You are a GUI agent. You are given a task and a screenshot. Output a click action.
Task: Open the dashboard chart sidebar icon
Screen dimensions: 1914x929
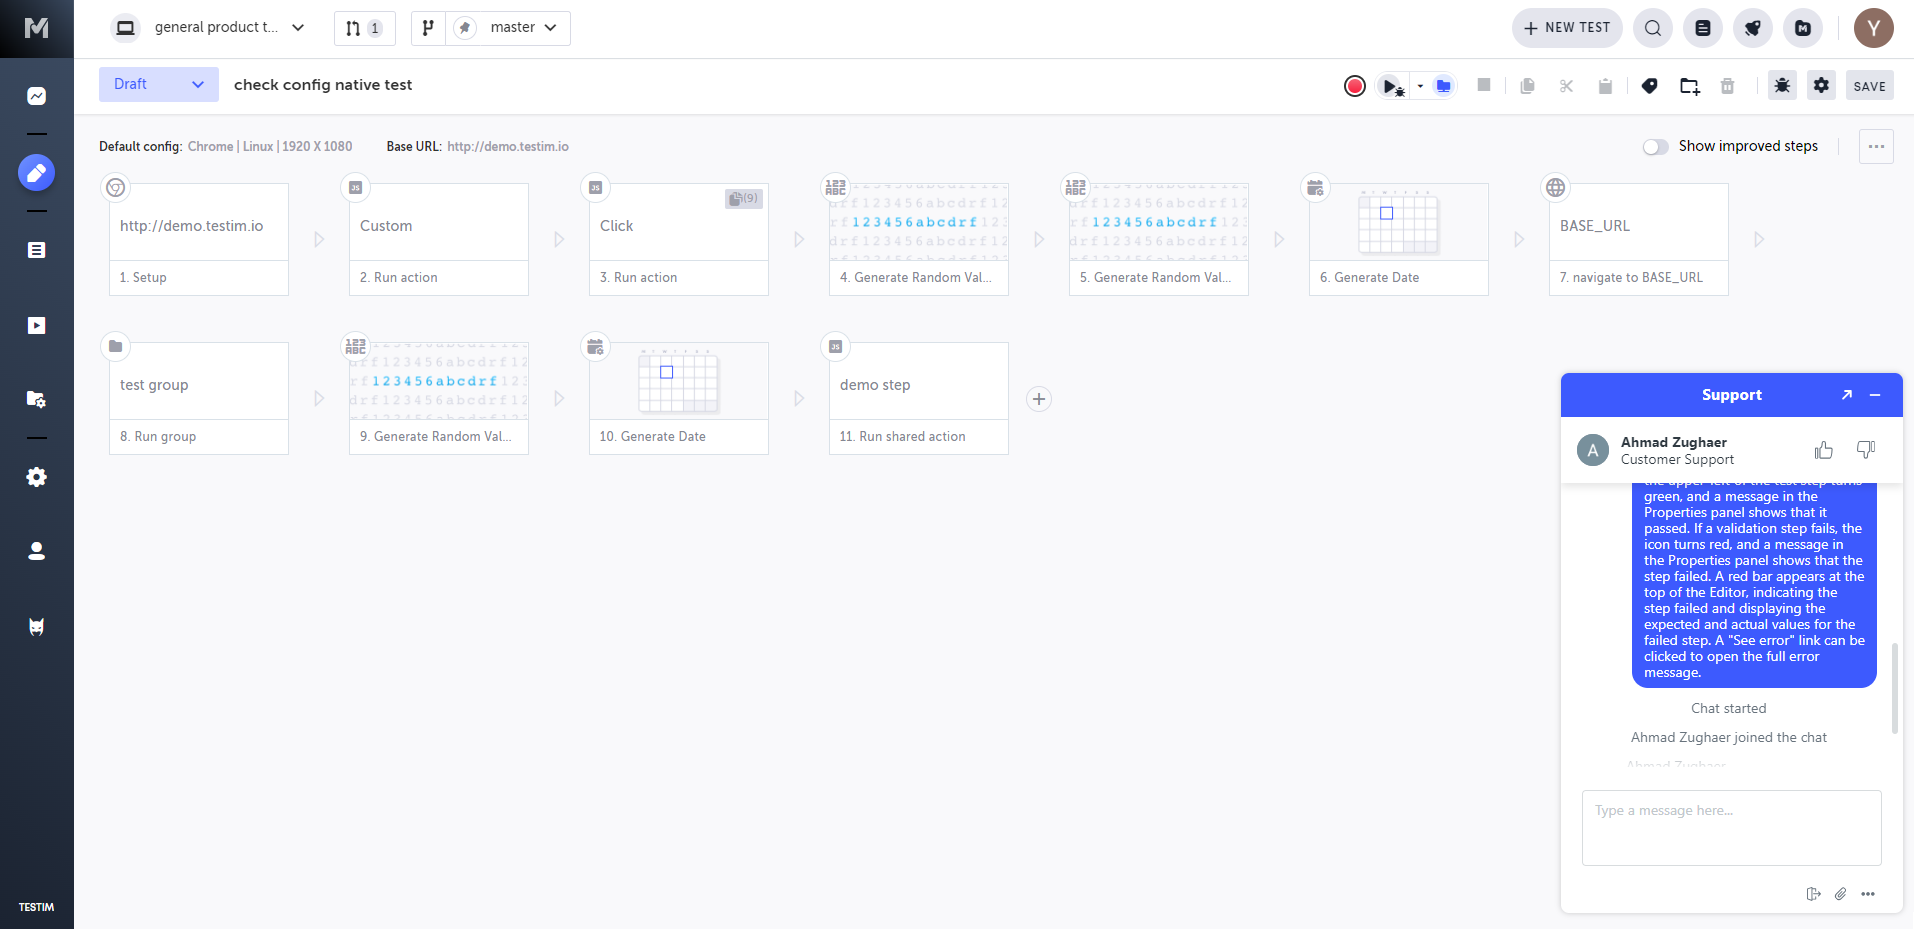tap(37, 96)
